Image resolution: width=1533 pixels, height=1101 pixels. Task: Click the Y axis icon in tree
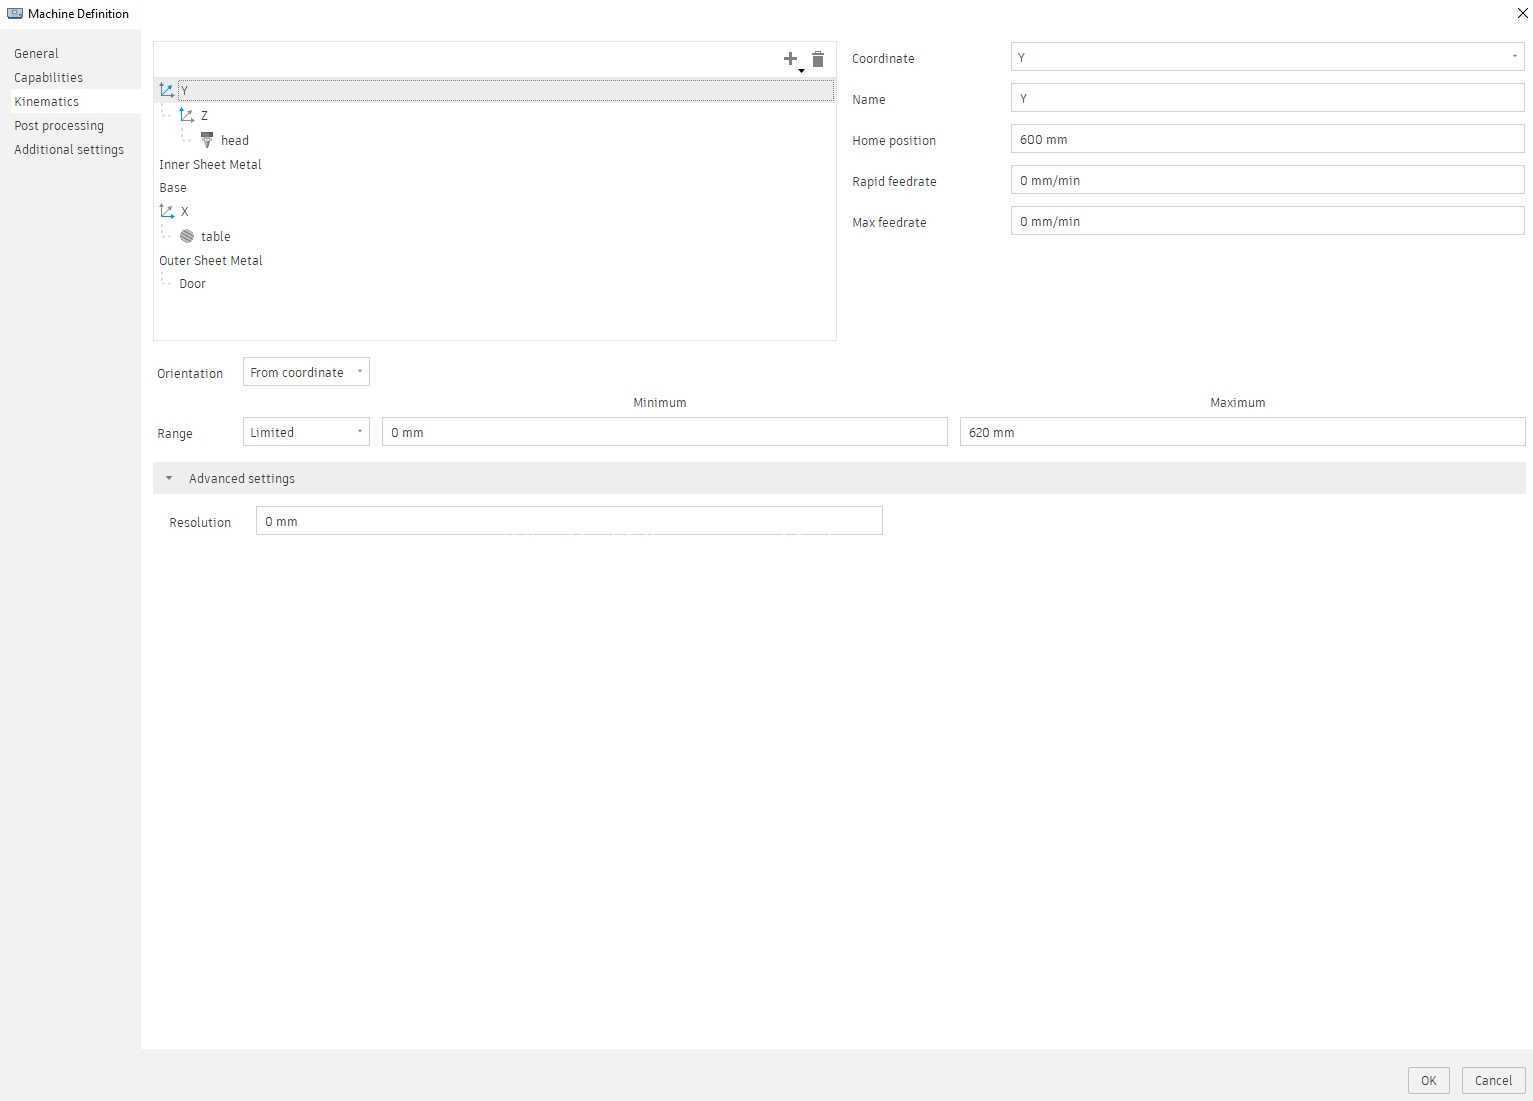(x=167, y=90)
